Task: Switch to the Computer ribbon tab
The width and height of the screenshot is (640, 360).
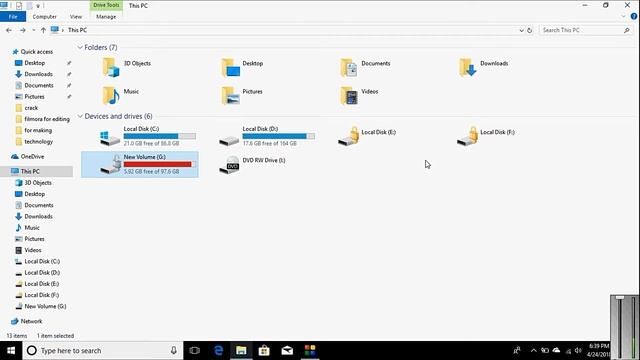Action: coord(44,17)
